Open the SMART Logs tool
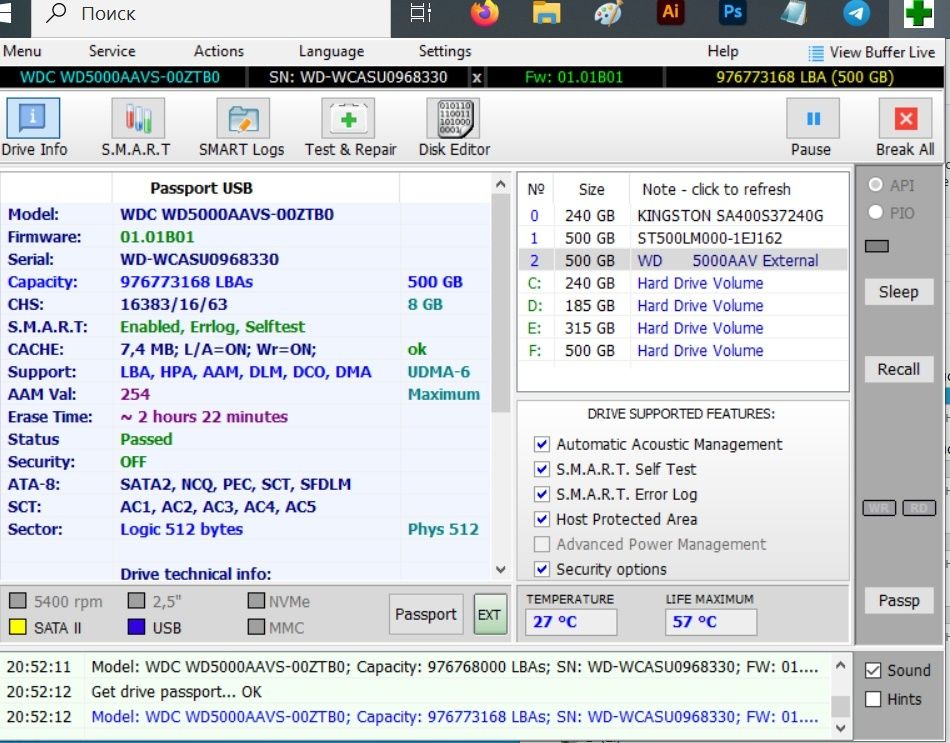The image size is (950, 743). pos(243,119)
